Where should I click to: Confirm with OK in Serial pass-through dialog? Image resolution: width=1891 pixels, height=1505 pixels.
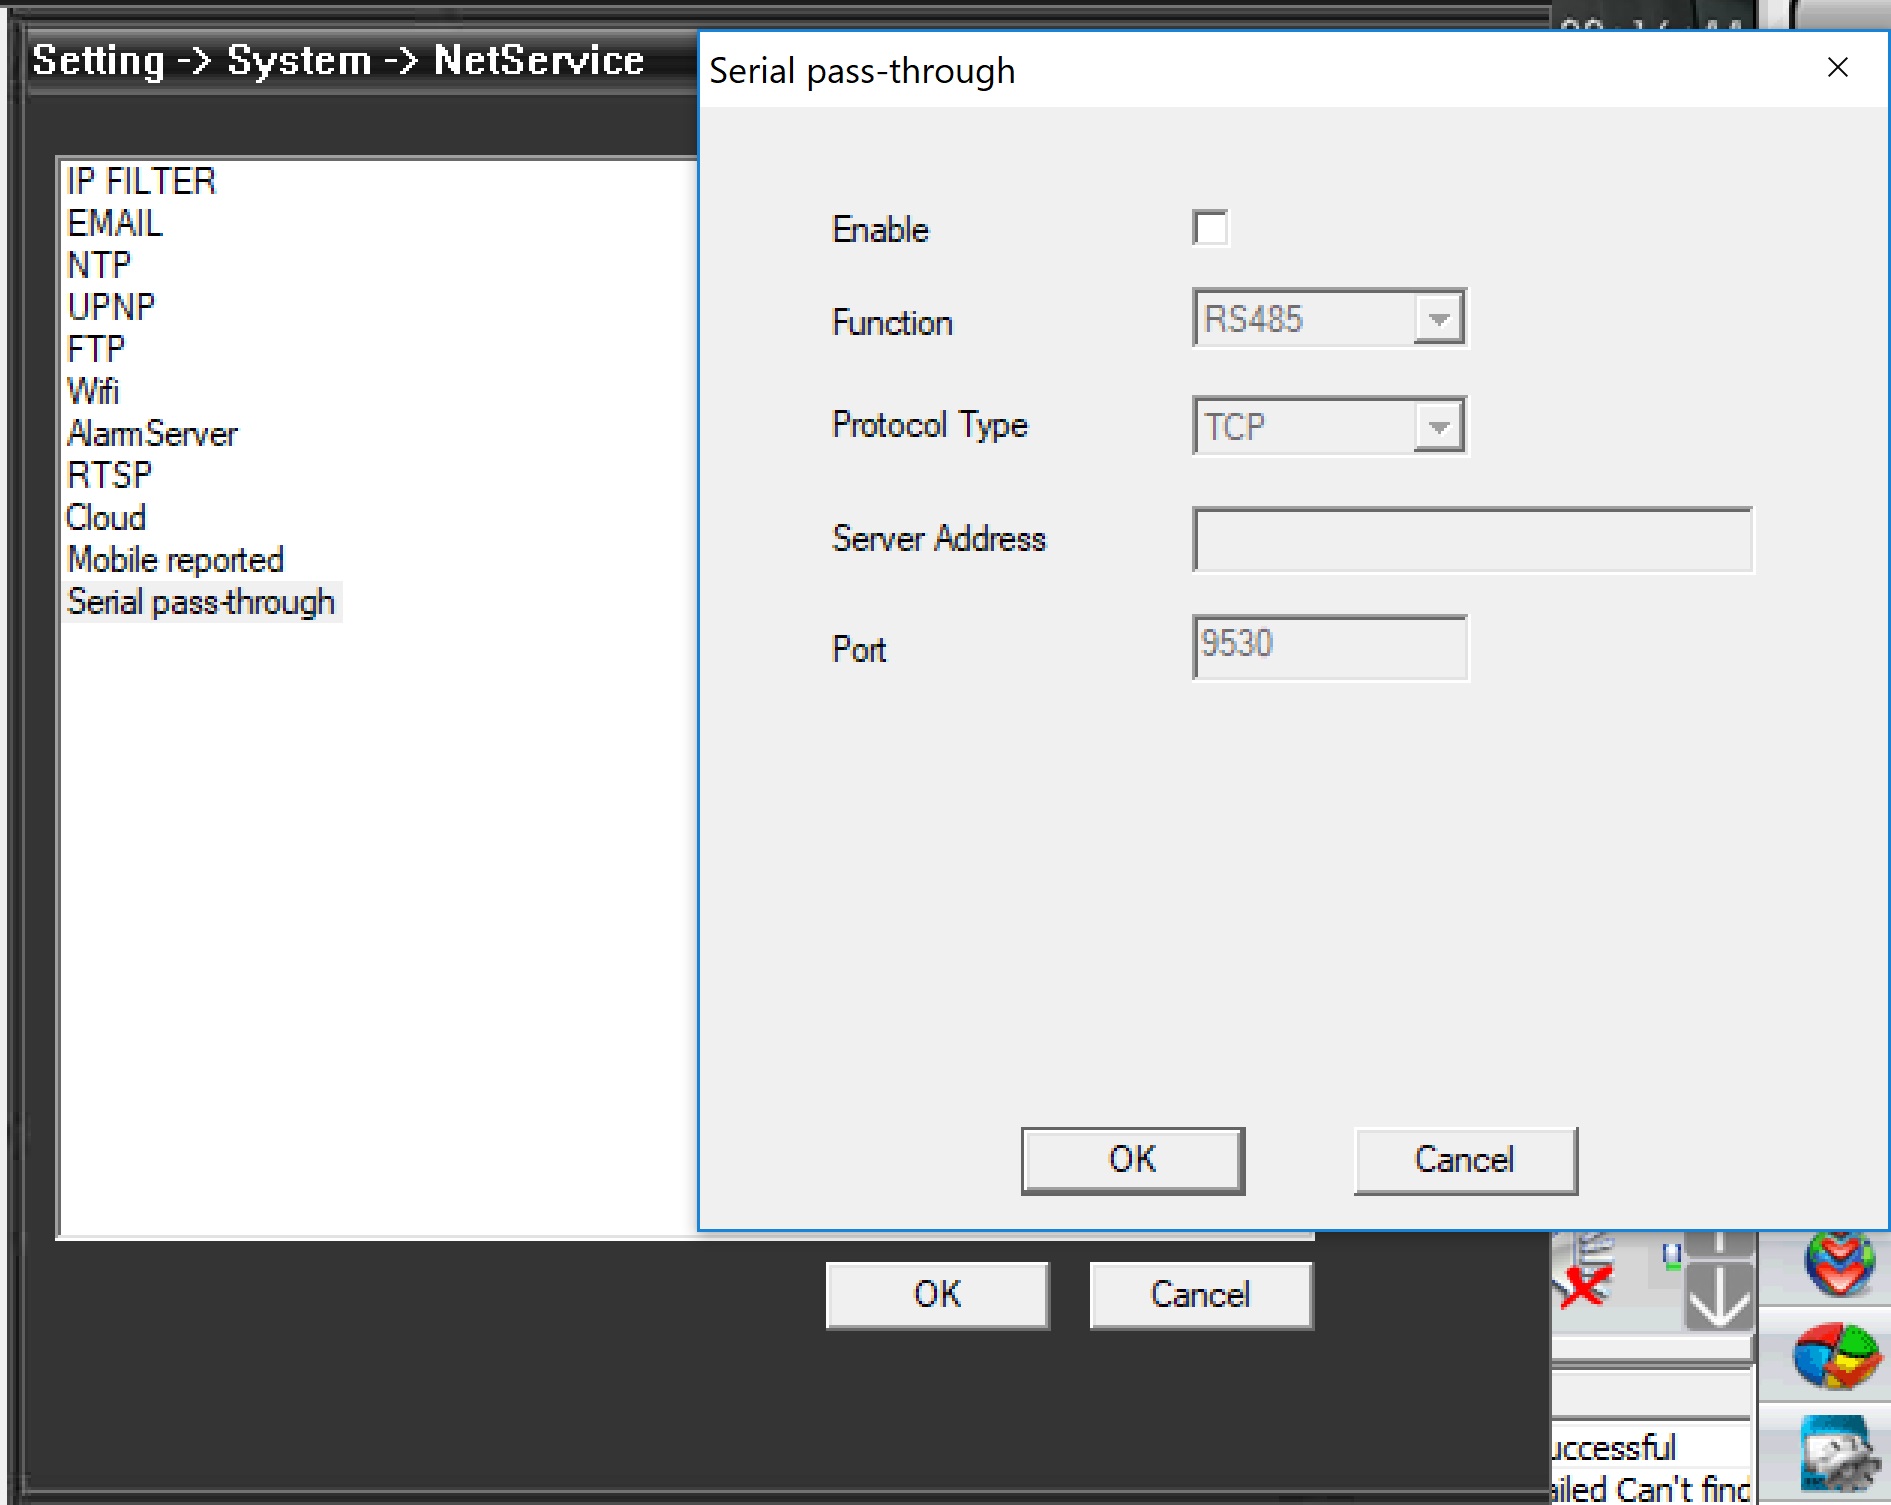(x=1132, y=1160)
